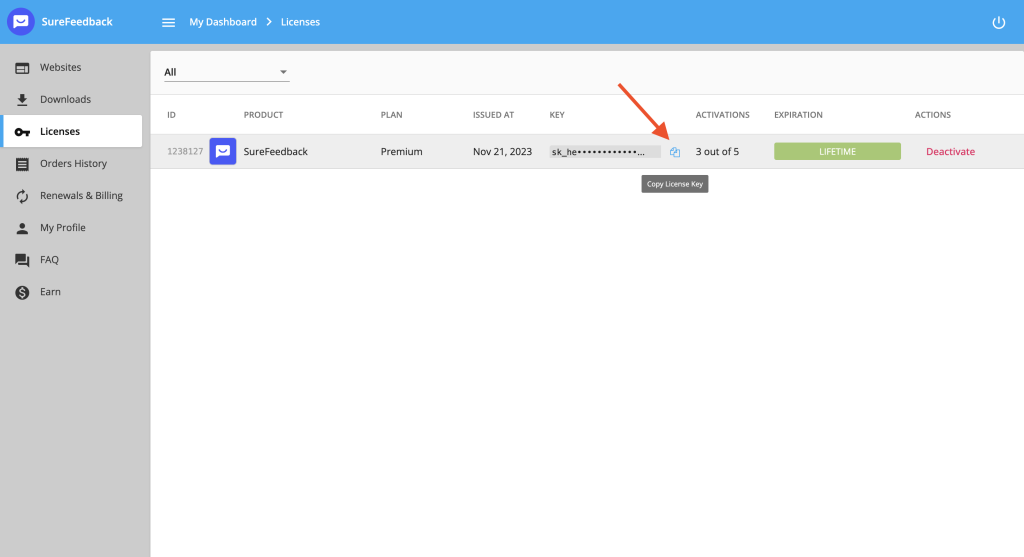The image size is (1024, 557).
Task: Click the Licenses key icon
Action: tap(22, 132)
